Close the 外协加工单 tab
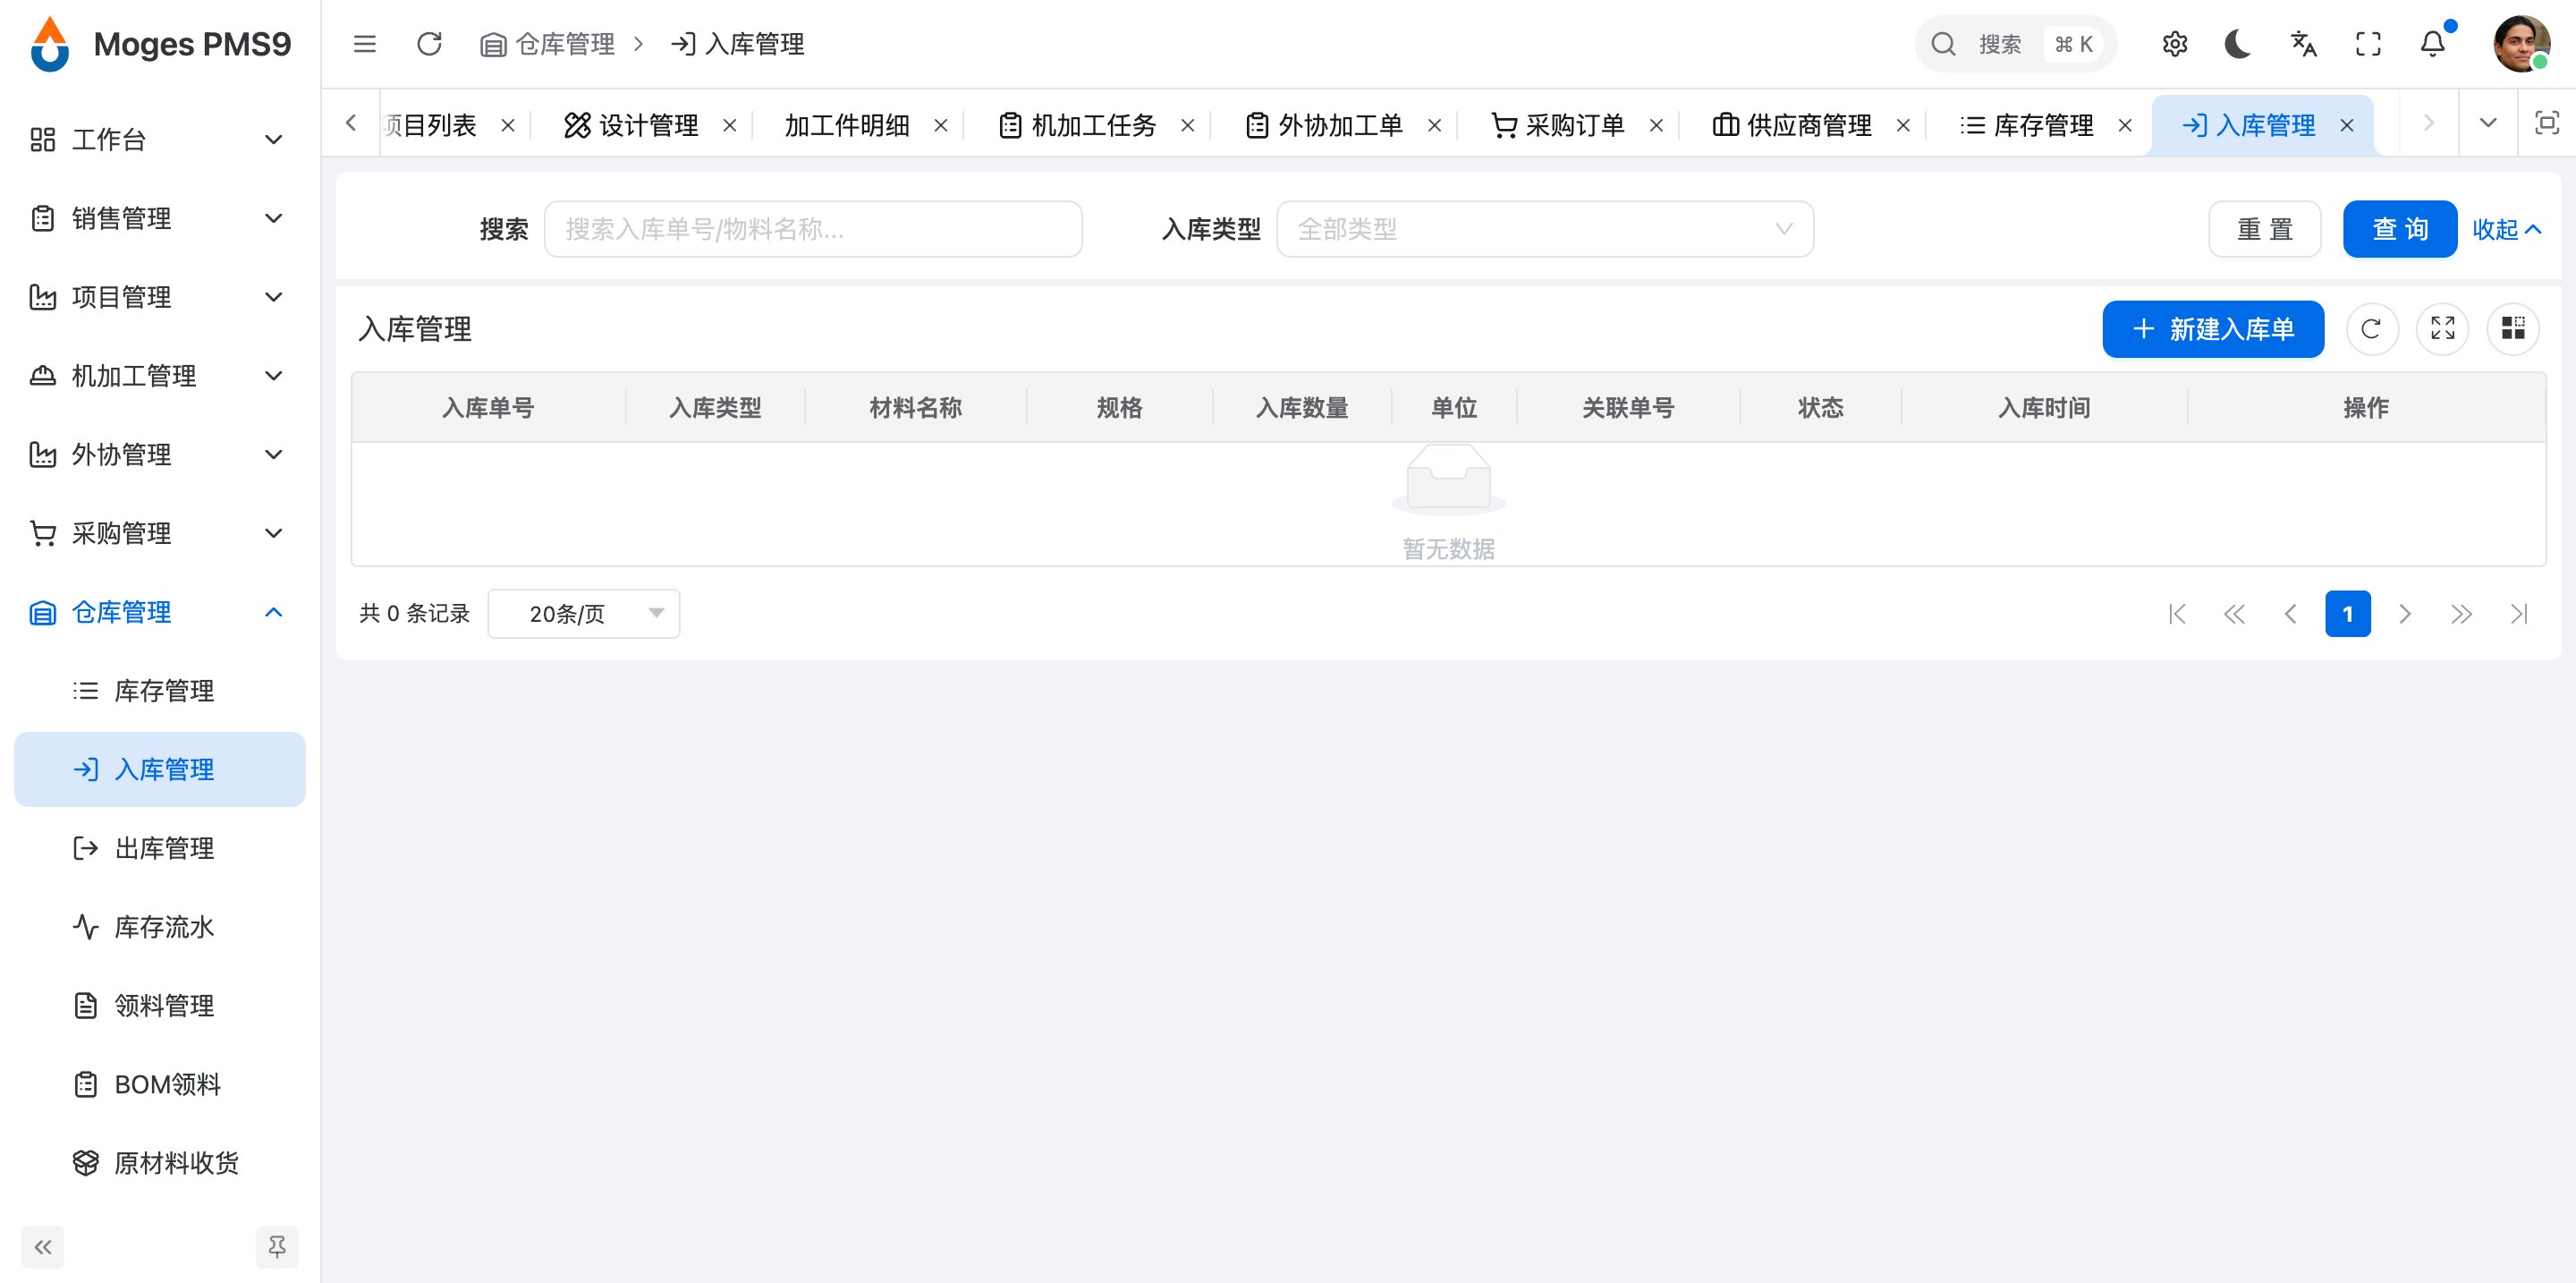The image size is (2576, 1283). coord(1434,125)
